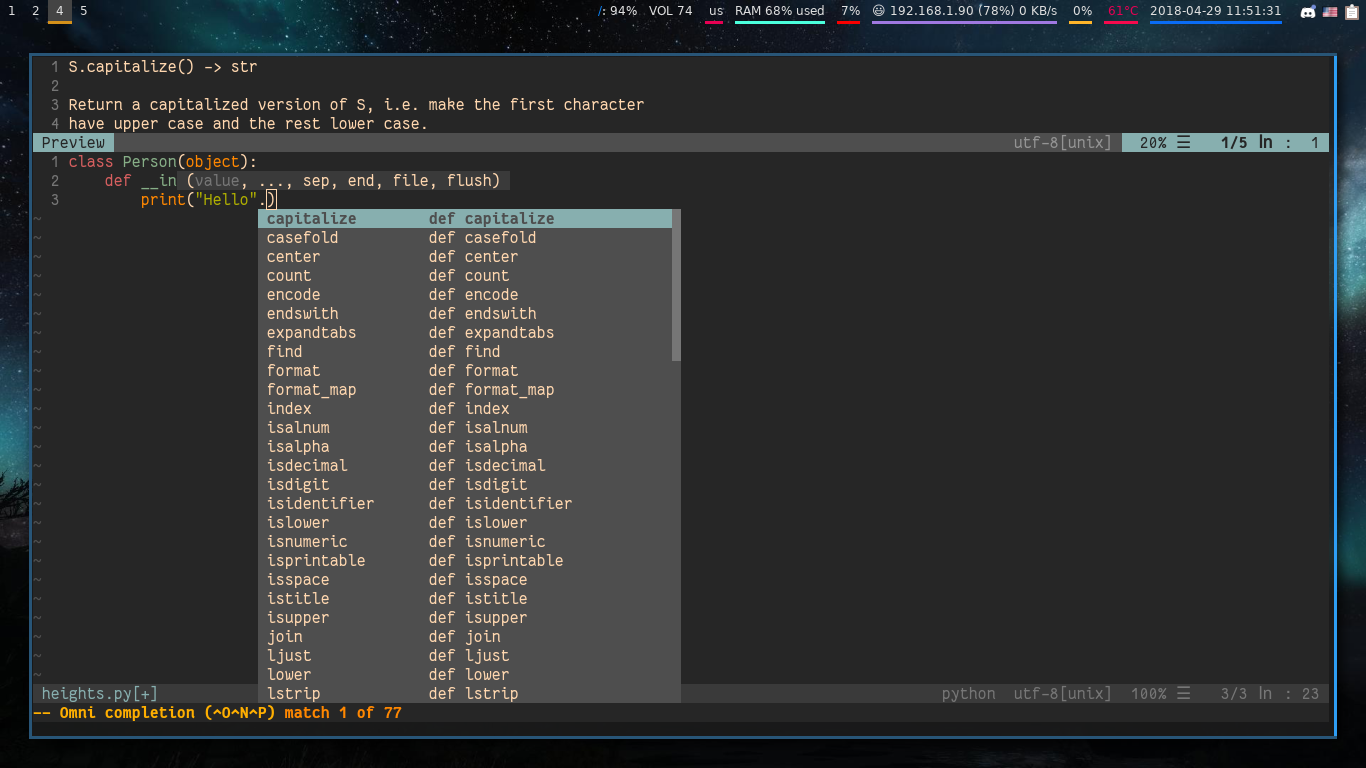
Task: Click the completion popup scrollbar thumb
Action: [676, 285]
